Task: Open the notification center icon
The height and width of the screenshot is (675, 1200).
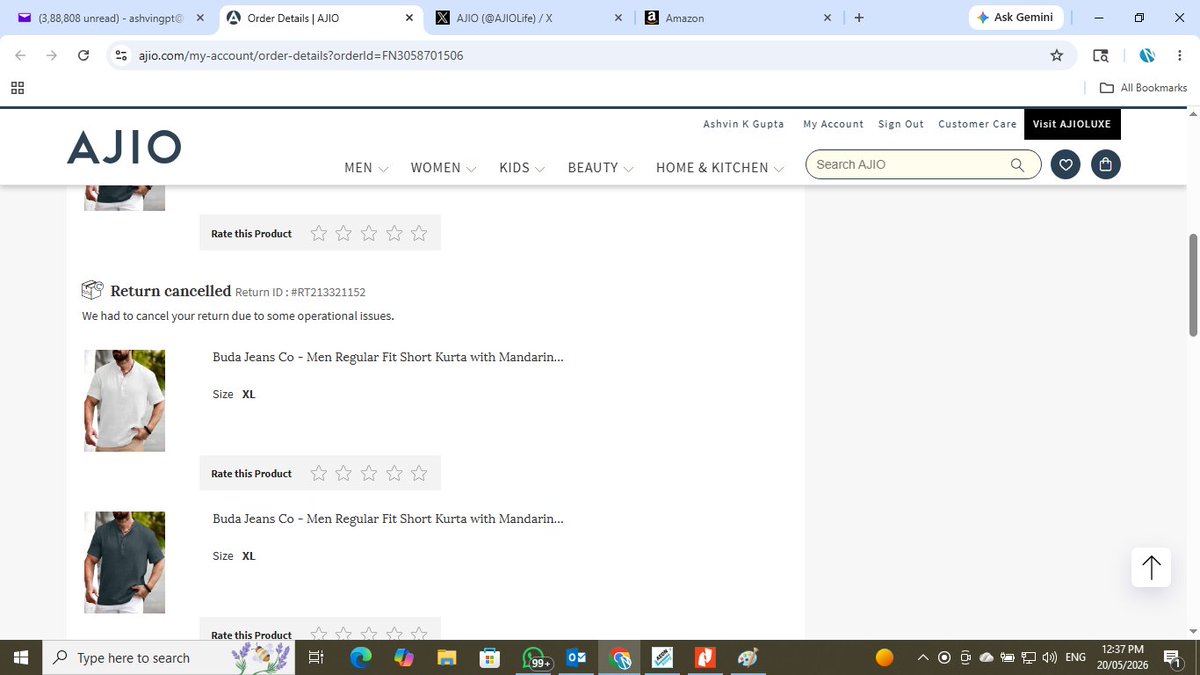Action: [x=1173, y=658]
